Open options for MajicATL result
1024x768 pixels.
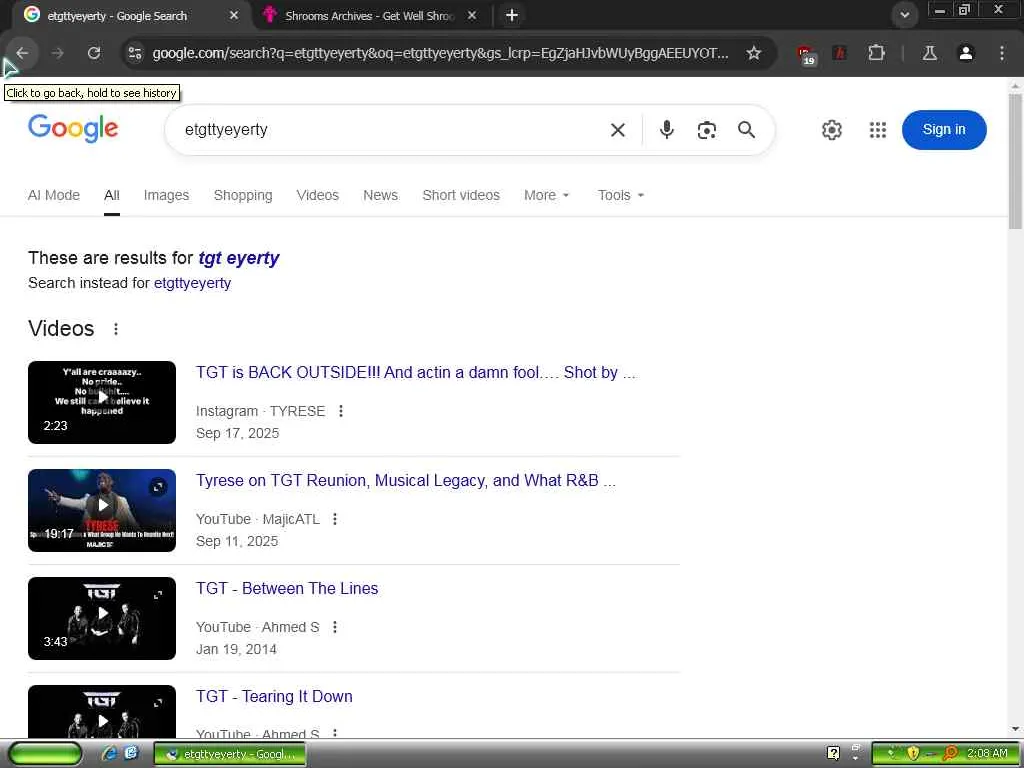click(x=334, y=519)
